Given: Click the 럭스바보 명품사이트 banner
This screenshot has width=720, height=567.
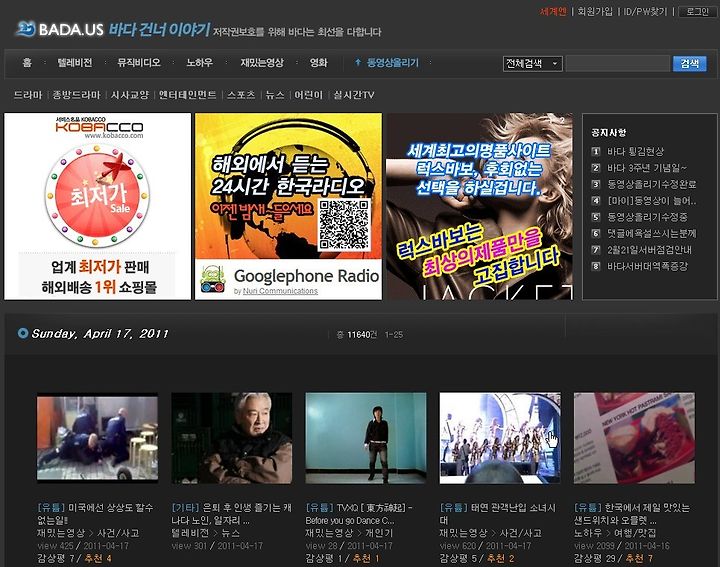Looking at the screenshot, I should pos(479,207).
